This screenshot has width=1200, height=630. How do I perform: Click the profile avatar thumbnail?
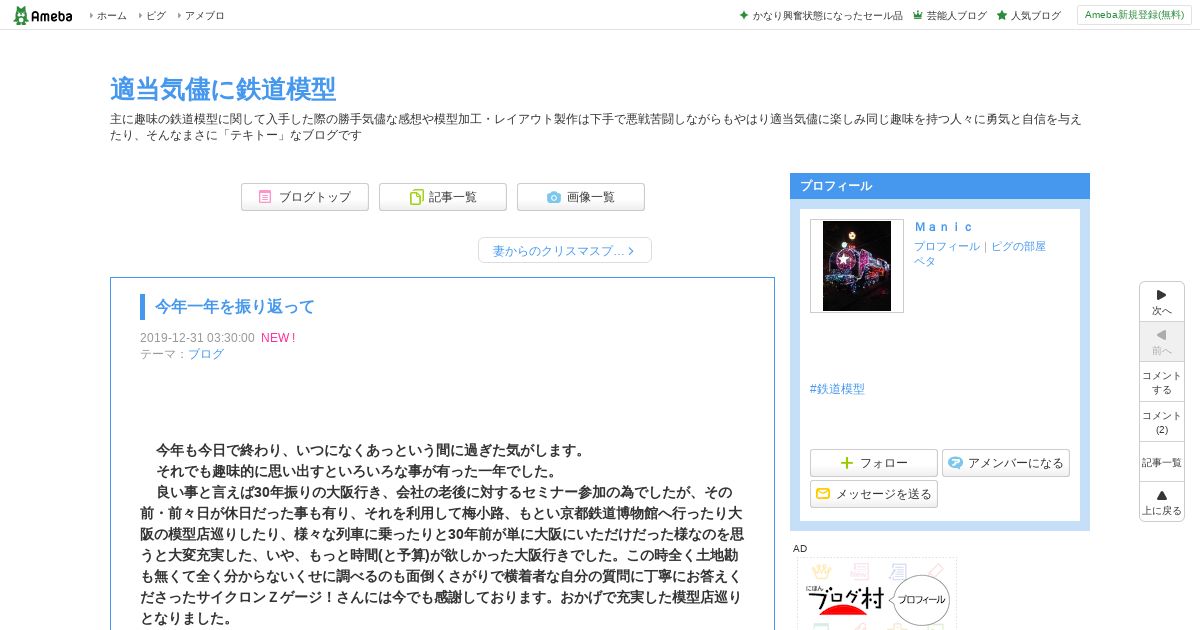point(857,266)
